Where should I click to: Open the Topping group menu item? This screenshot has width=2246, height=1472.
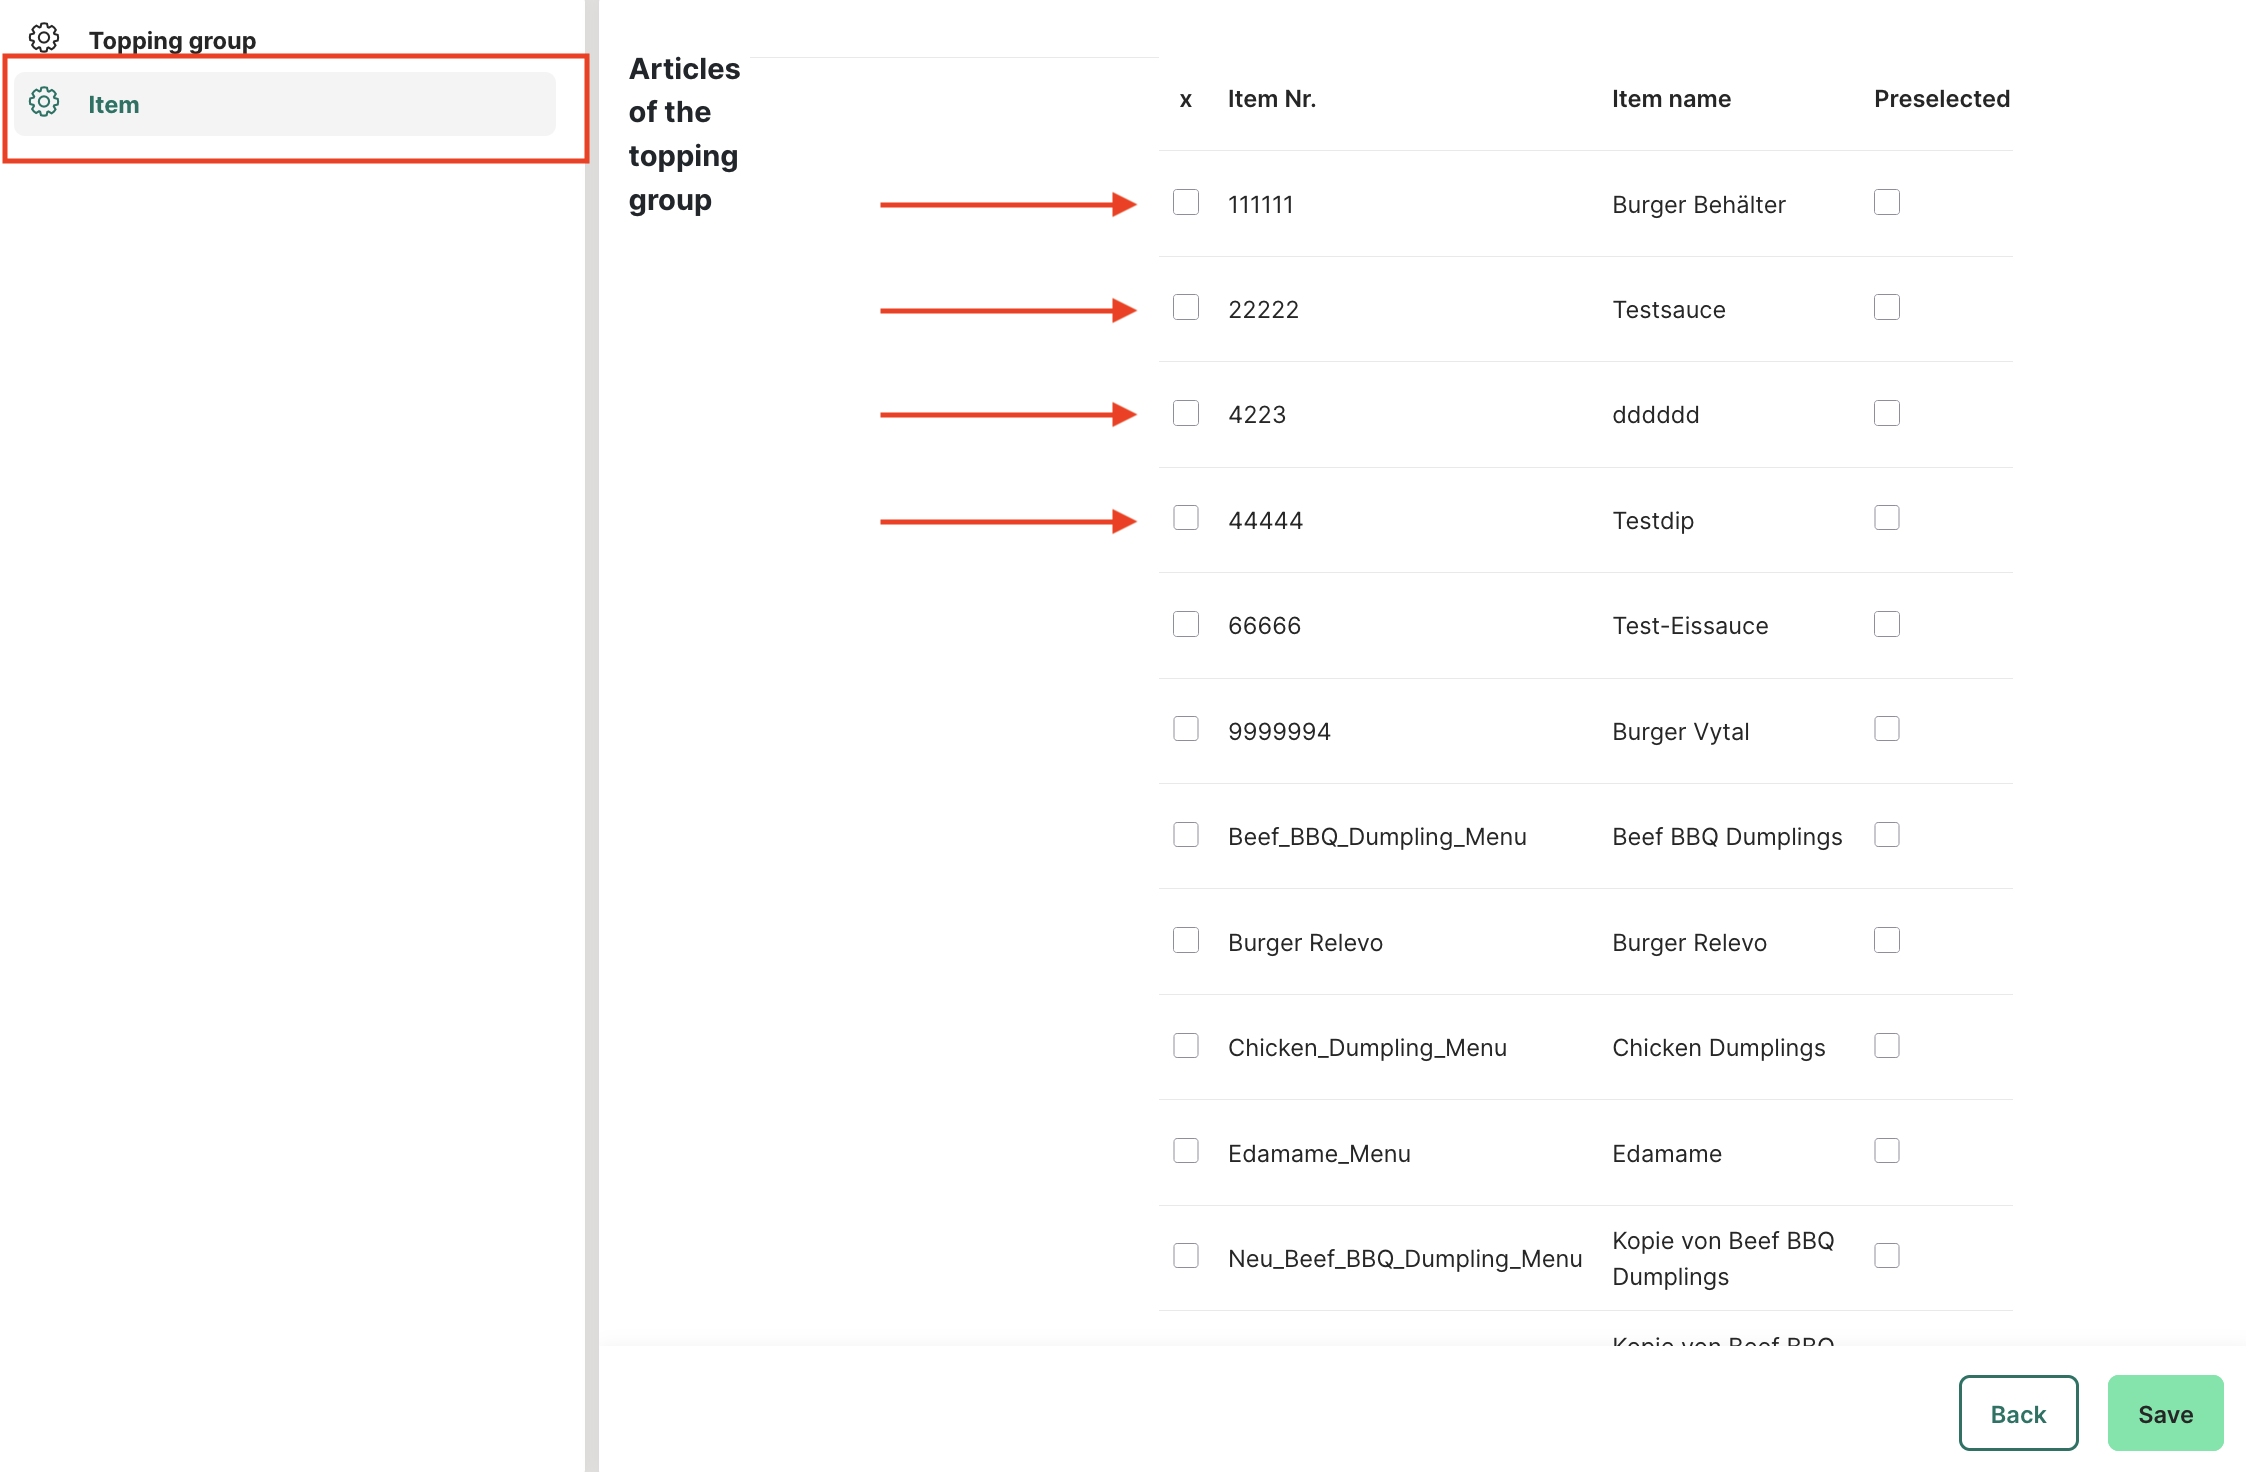172,40
